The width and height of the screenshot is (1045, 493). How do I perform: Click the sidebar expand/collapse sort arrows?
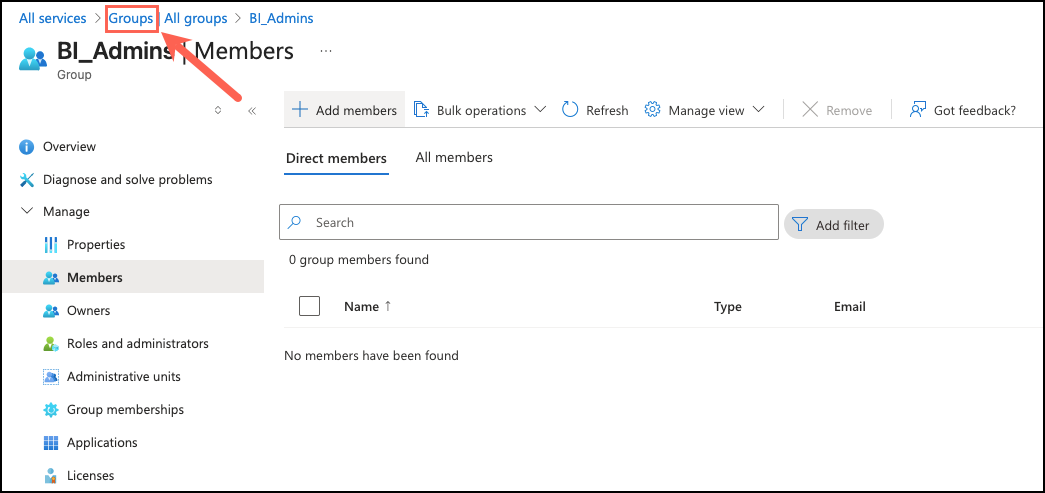[217, 111]
